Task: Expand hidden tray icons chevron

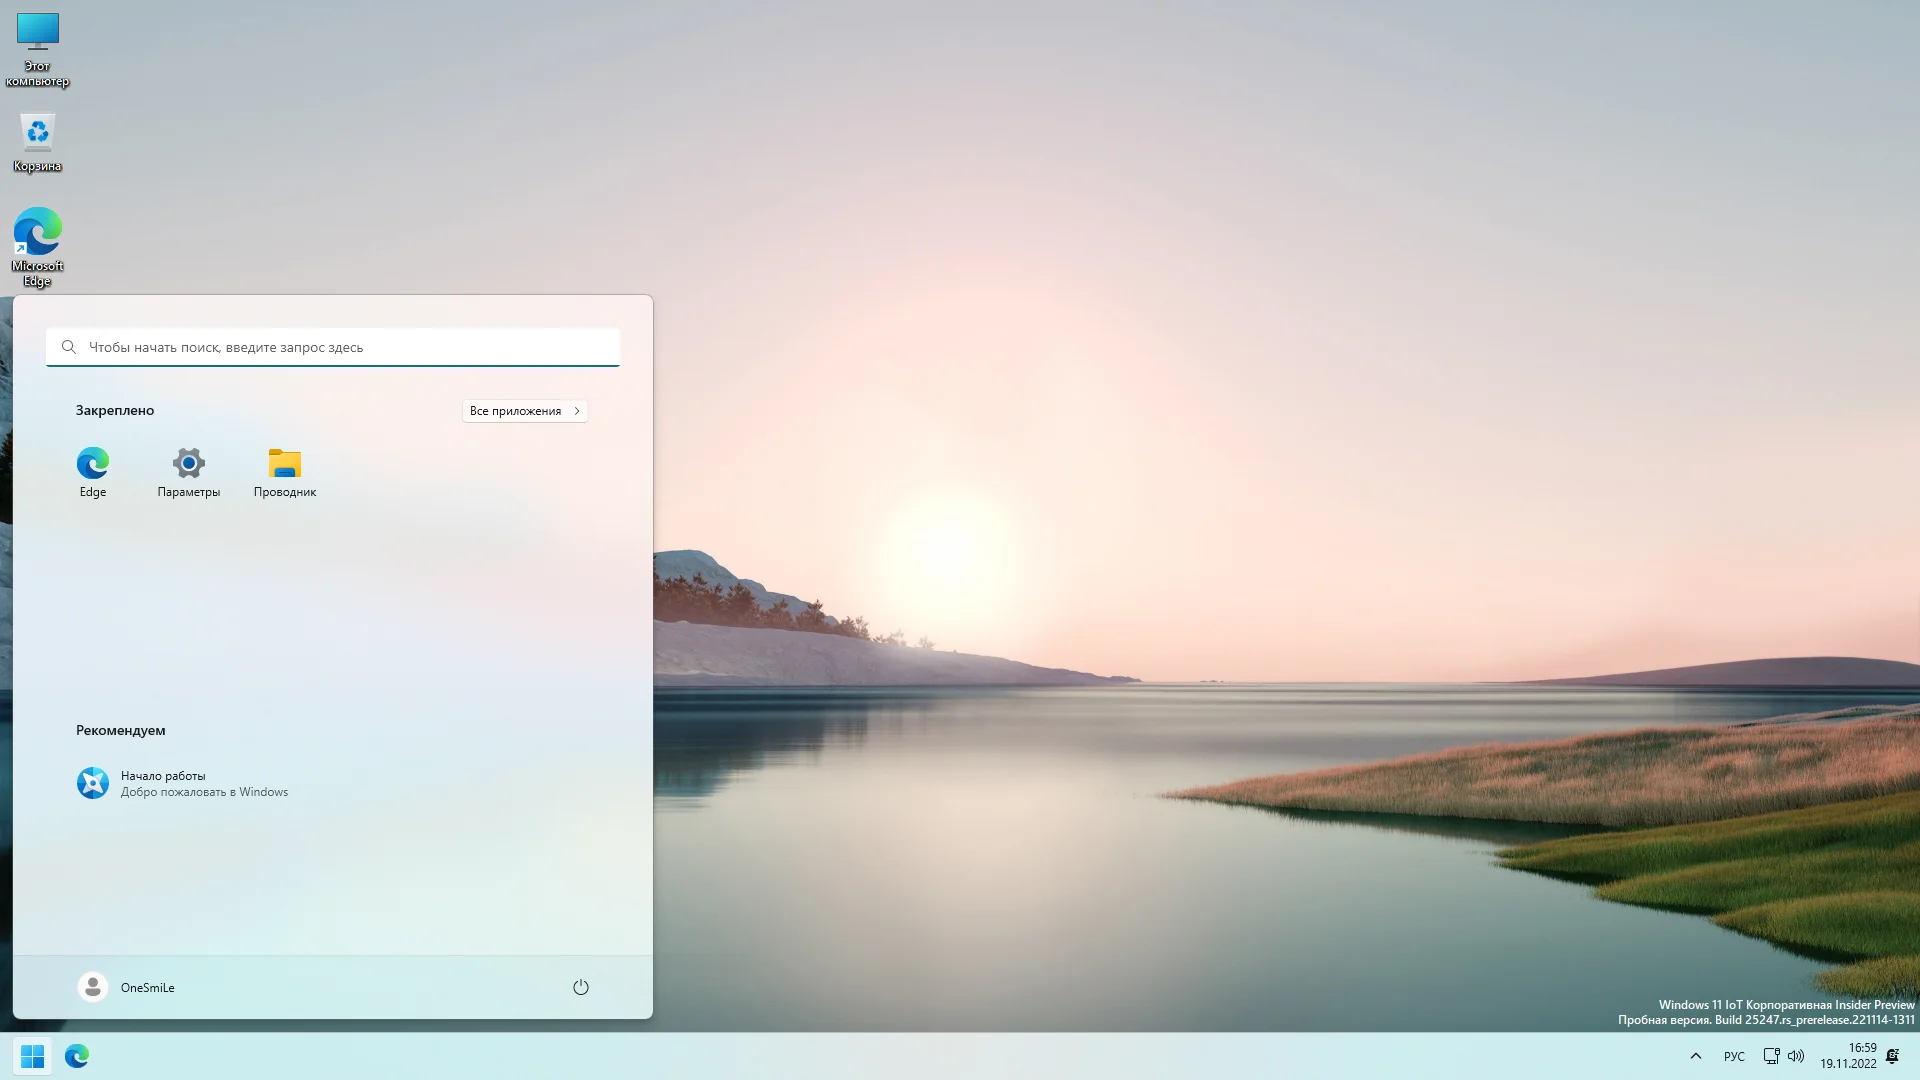Action: point(1696,1056)
